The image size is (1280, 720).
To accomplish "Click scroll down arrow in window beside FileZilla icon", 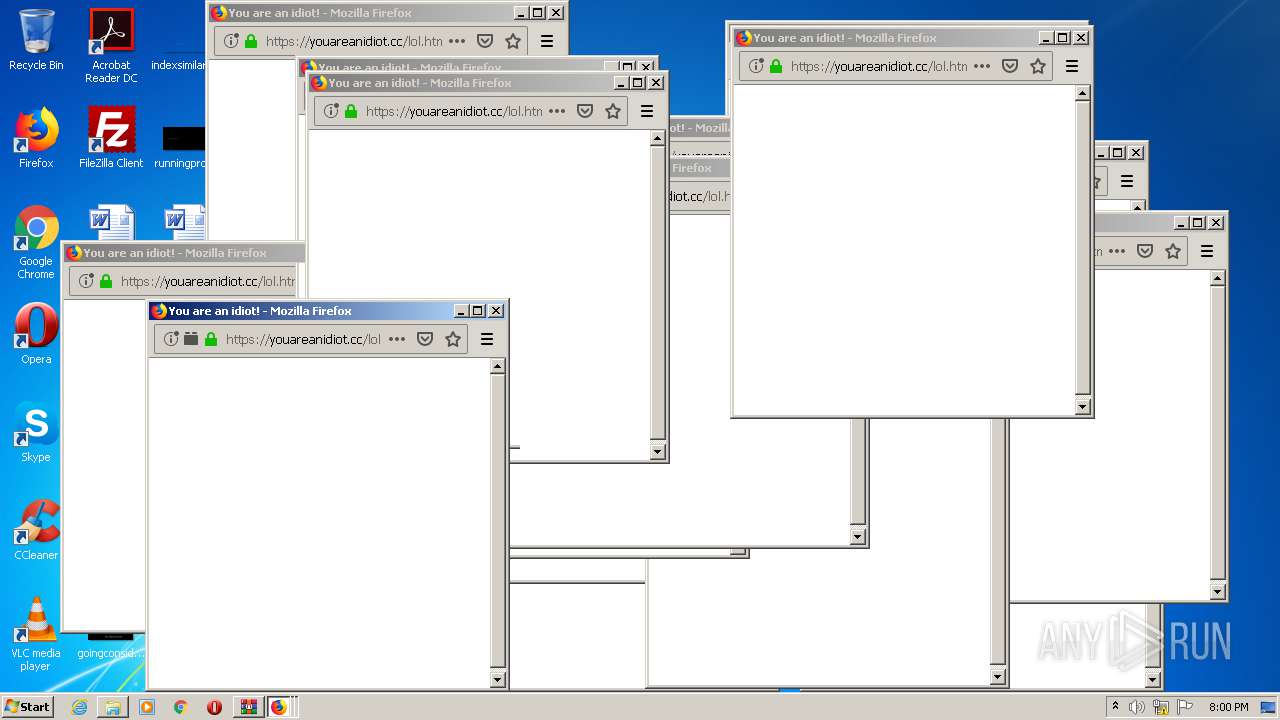I will click(x=657, y=452).
